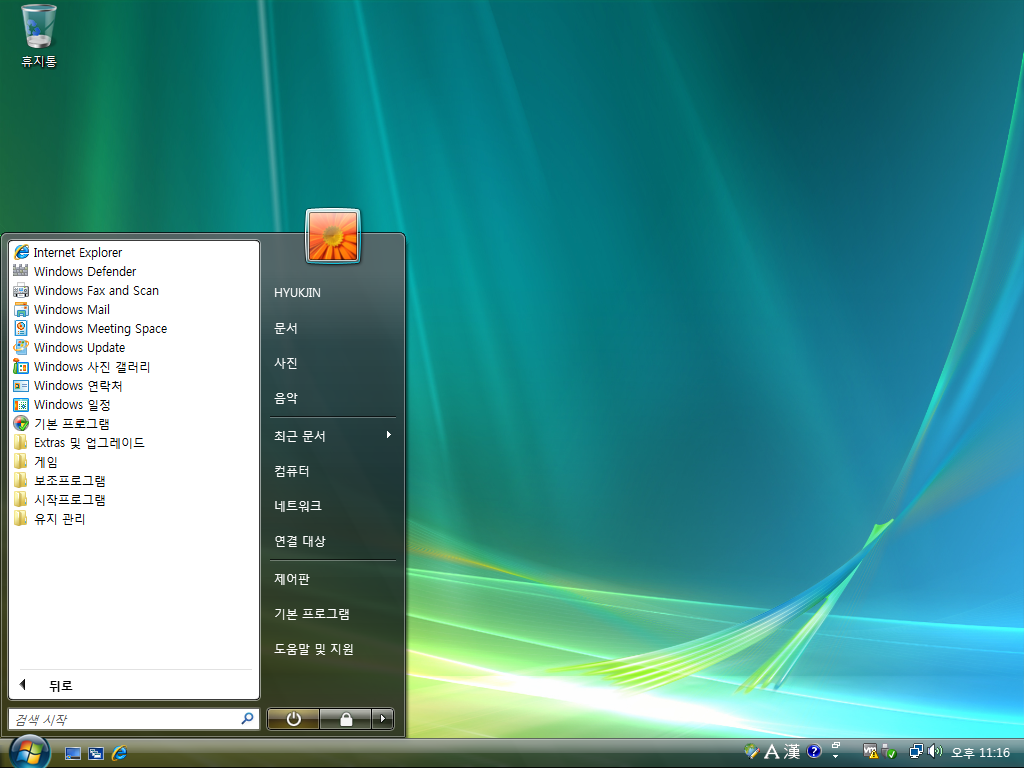Open the HYUKJIN personal folder
The width and height of the screenshot is (1024, 768).
click(332, 293)
